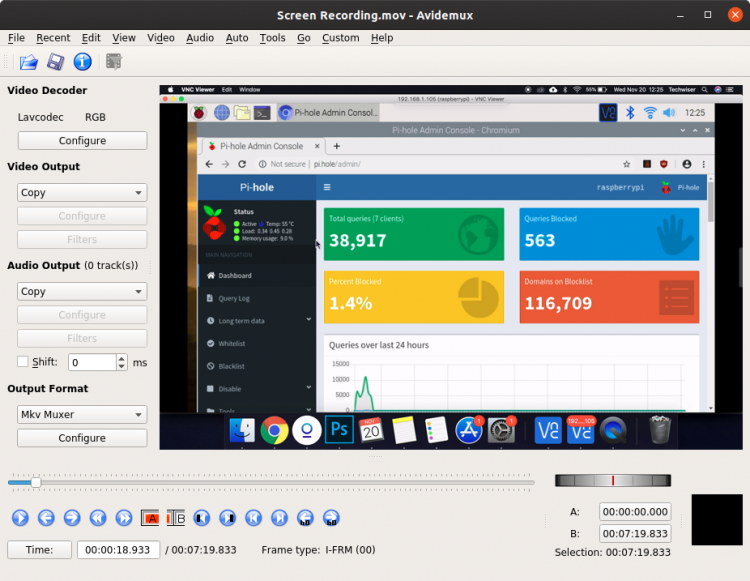Open the Auto menu

click(x=237, y=38)
